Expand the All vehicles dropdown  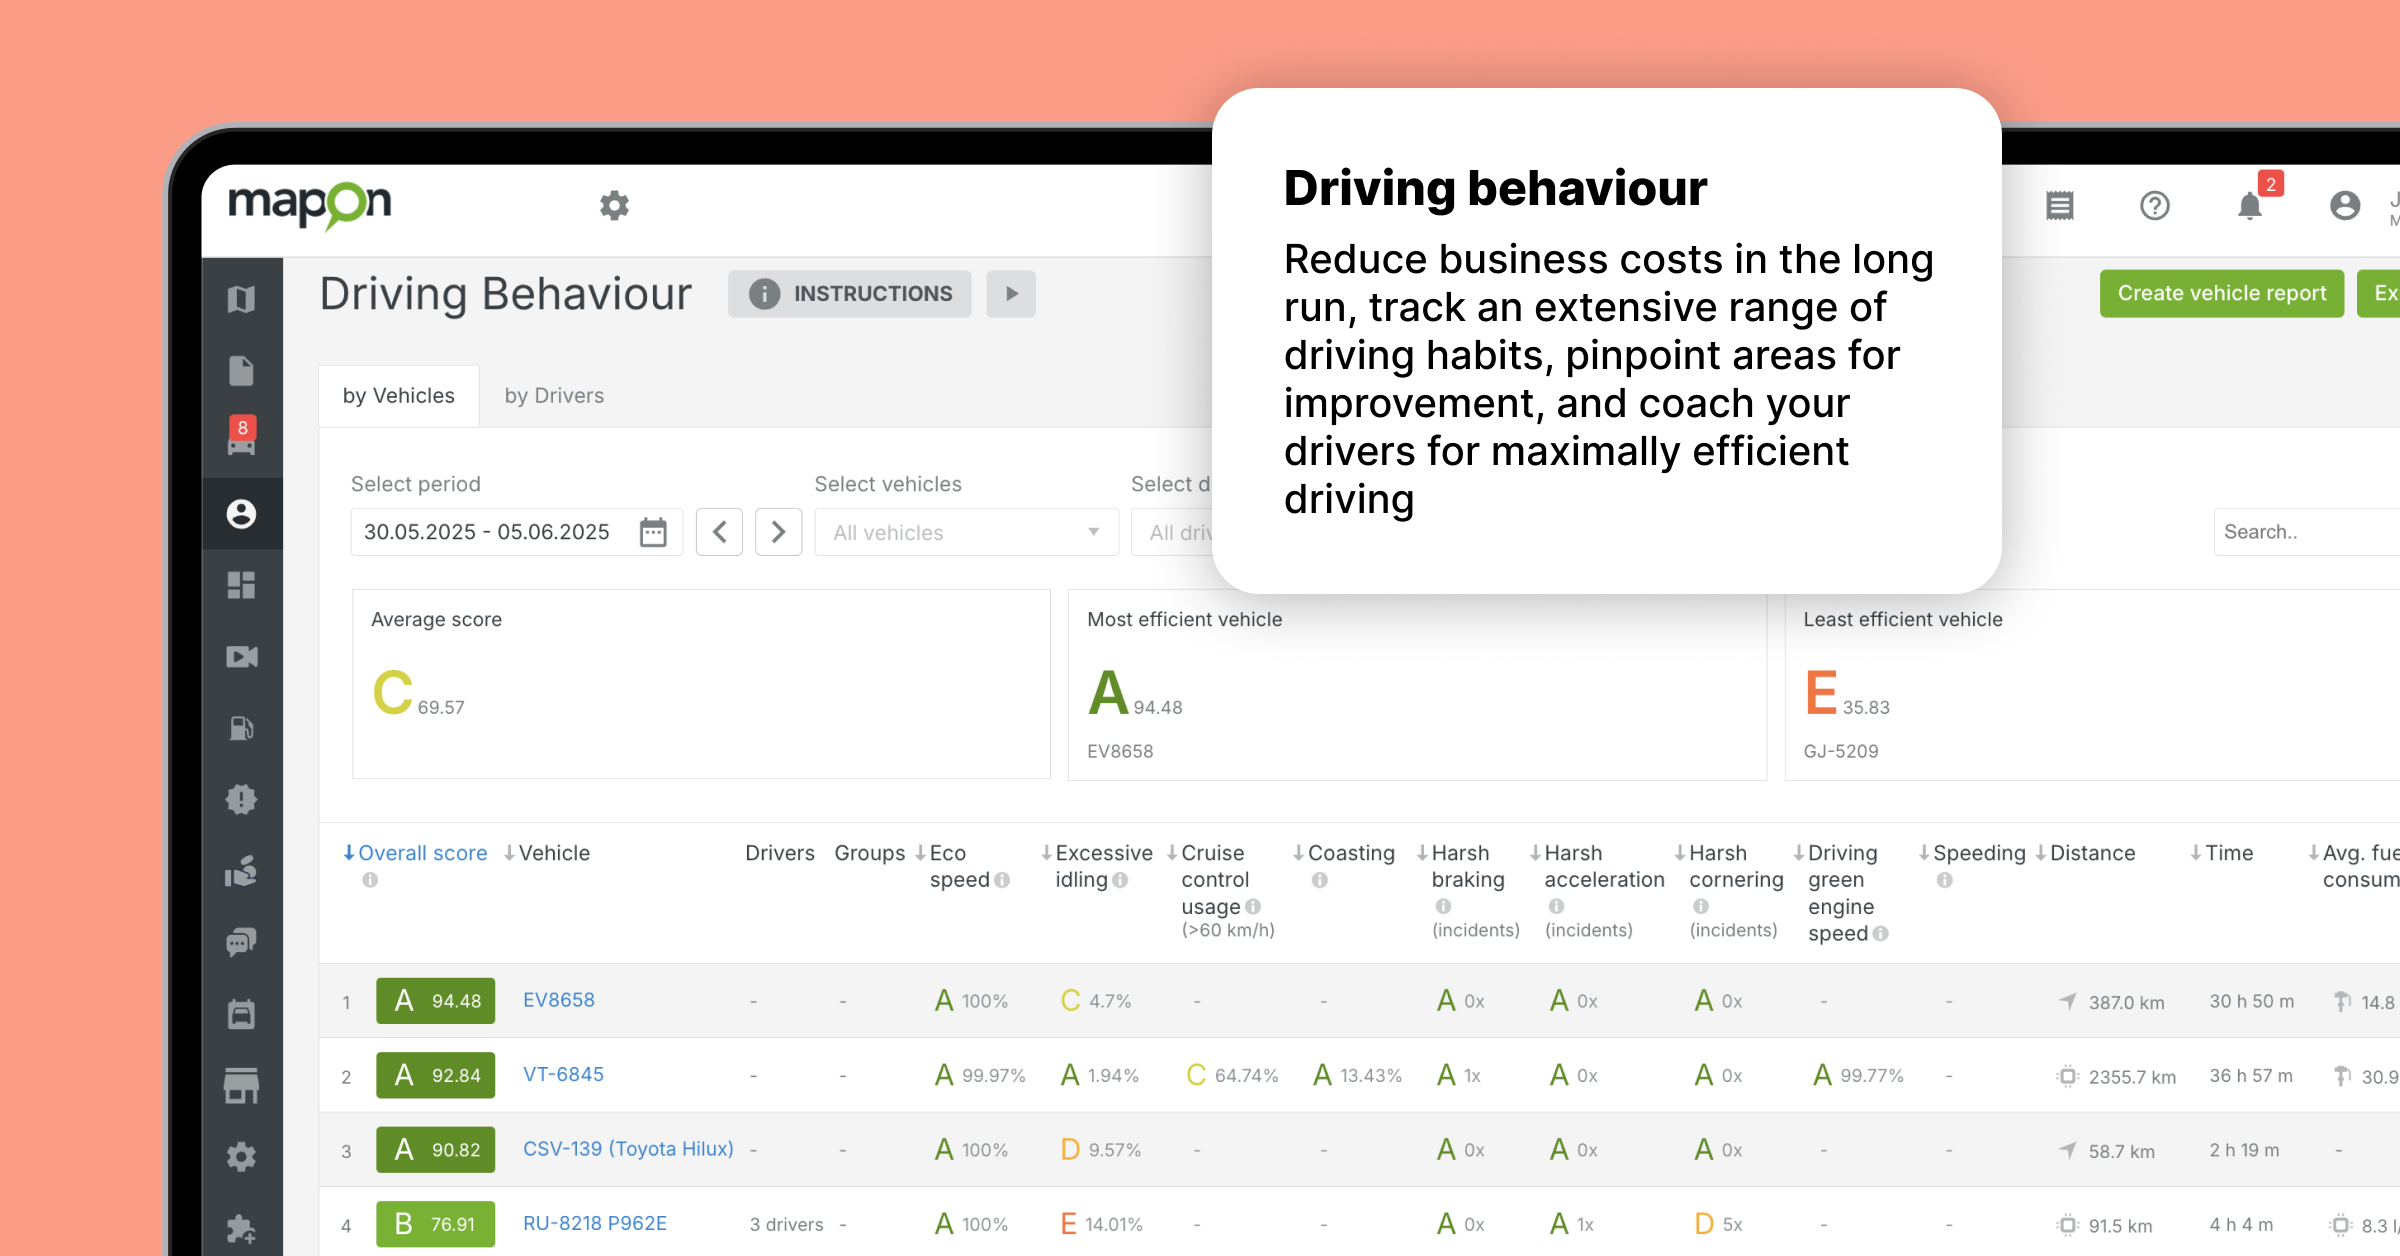pos(966,532)
